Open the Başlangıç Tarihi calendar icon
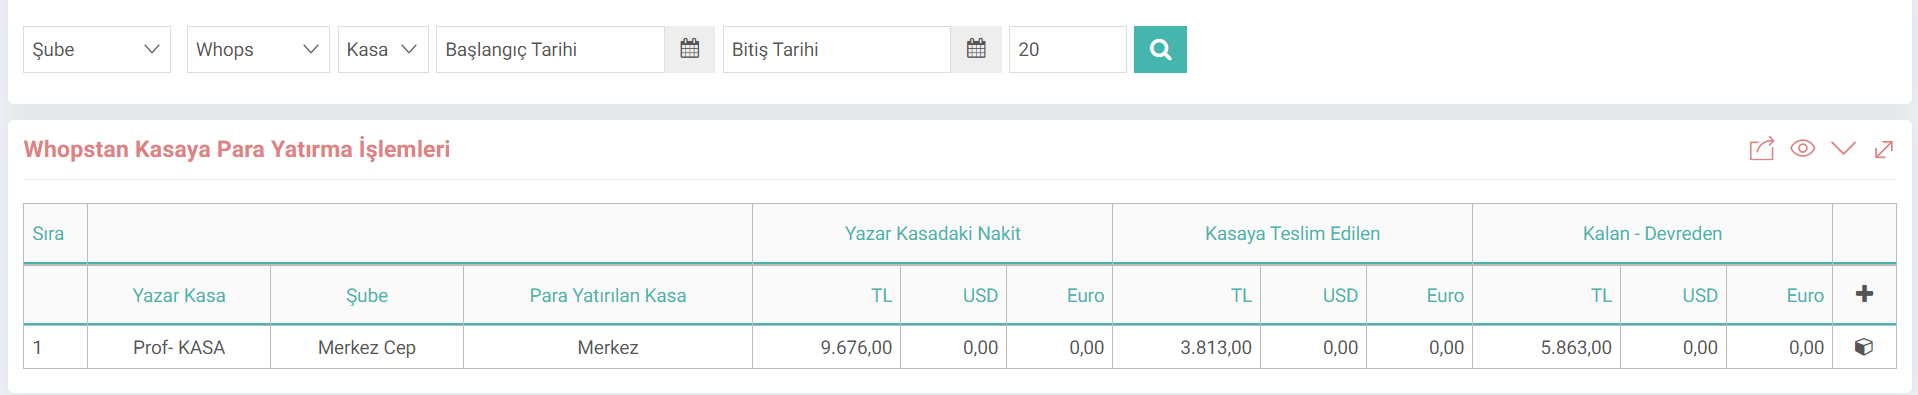The width and height of the screenshot is (1918, 395). [x=690, y=49]
